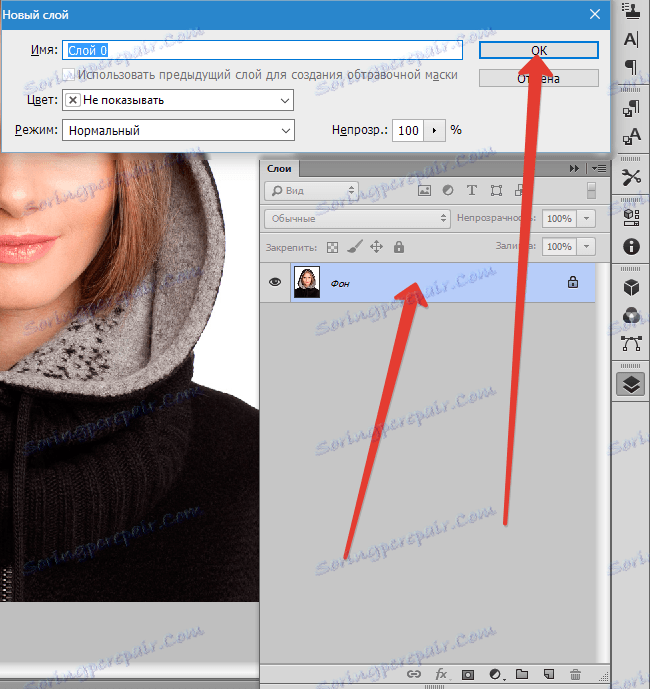Open the Info panel icon
This screenshot has height=689, width=650.
point(632,246)
